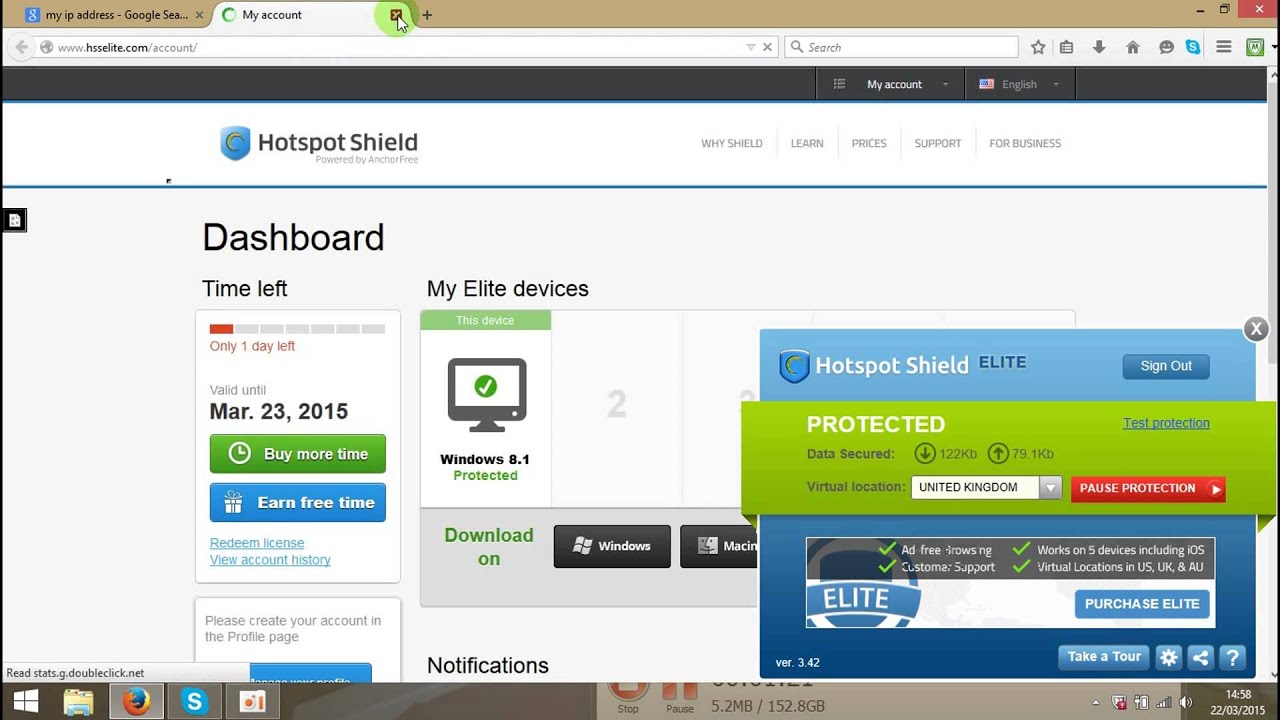Click the Macintosh download button
Image resolution: width=1280 pixels, height=720 pixels.
718,546
